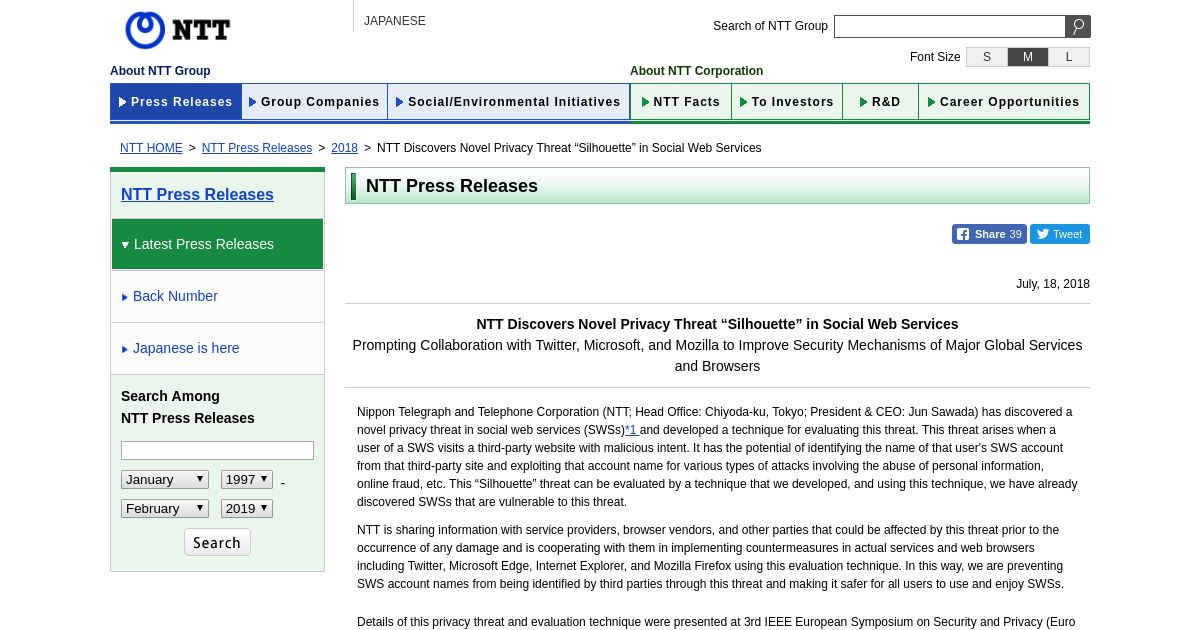1200x630 pixels.
Task: Set font size to medium (M)
Action: tap(1028, 57)
